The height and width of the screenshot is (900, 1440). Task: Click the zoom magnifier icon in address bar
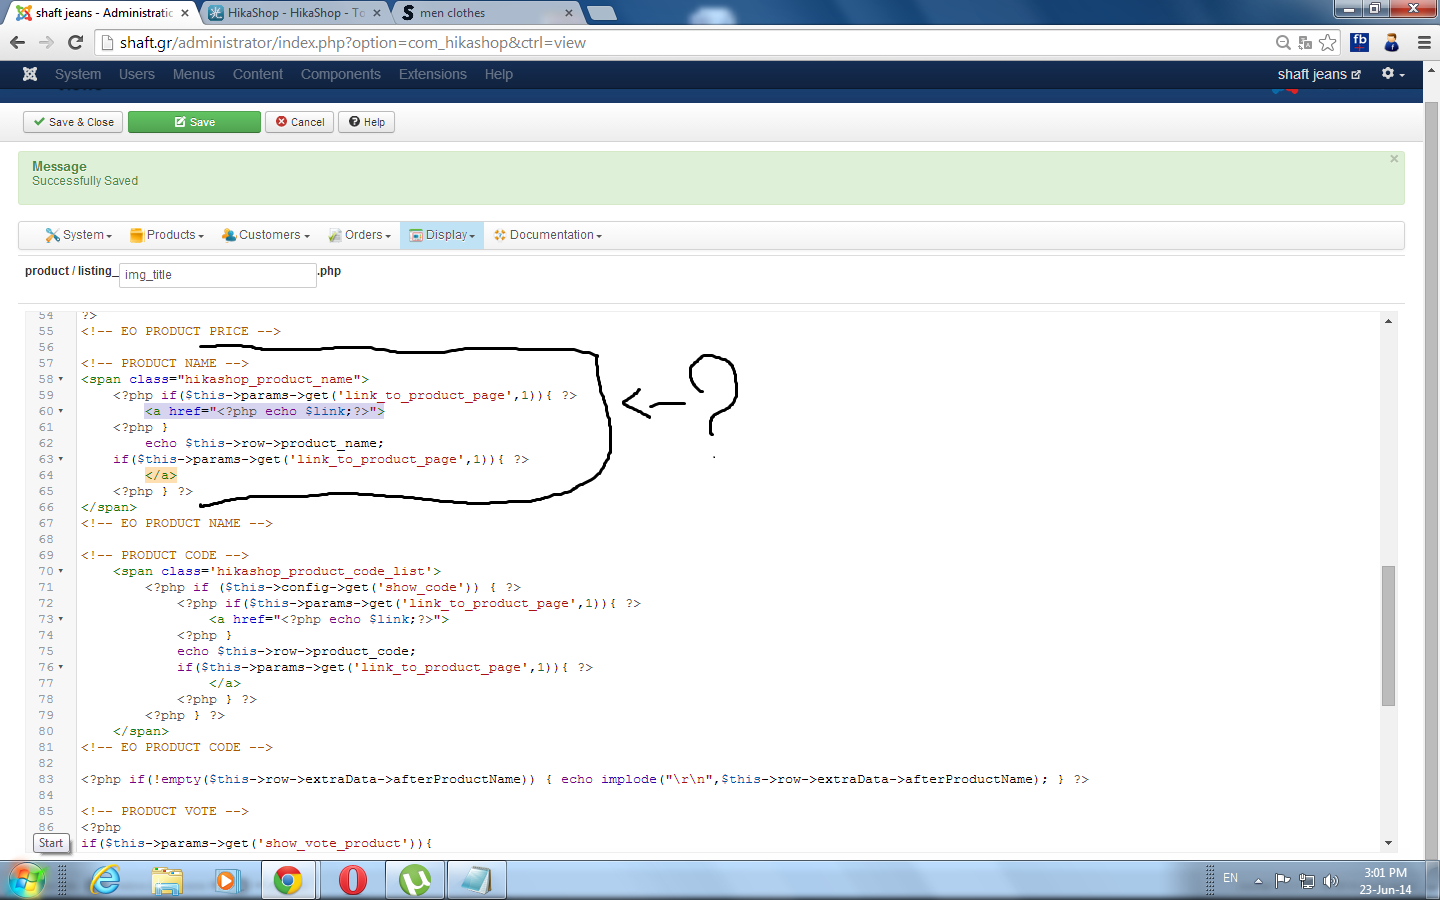pyautogui.click(x=1283, y=42)
